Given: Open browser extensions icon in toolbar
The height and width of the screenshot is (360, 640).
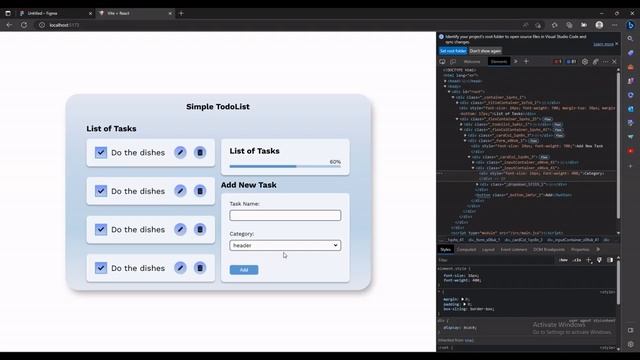Looking at the screenshot, I should [554, 25].
